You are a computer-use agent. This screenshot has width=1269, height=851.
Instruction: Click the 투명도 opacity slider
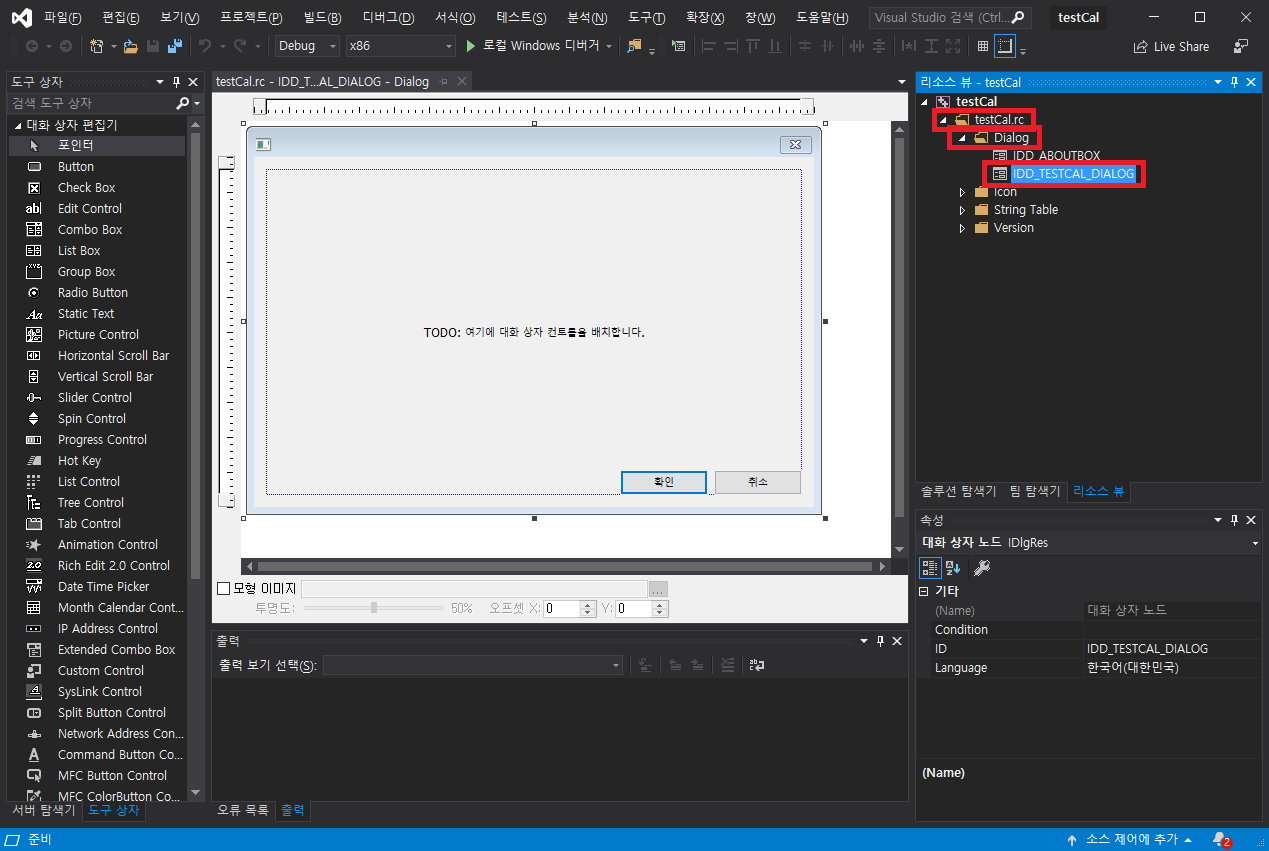click(374, 607)
